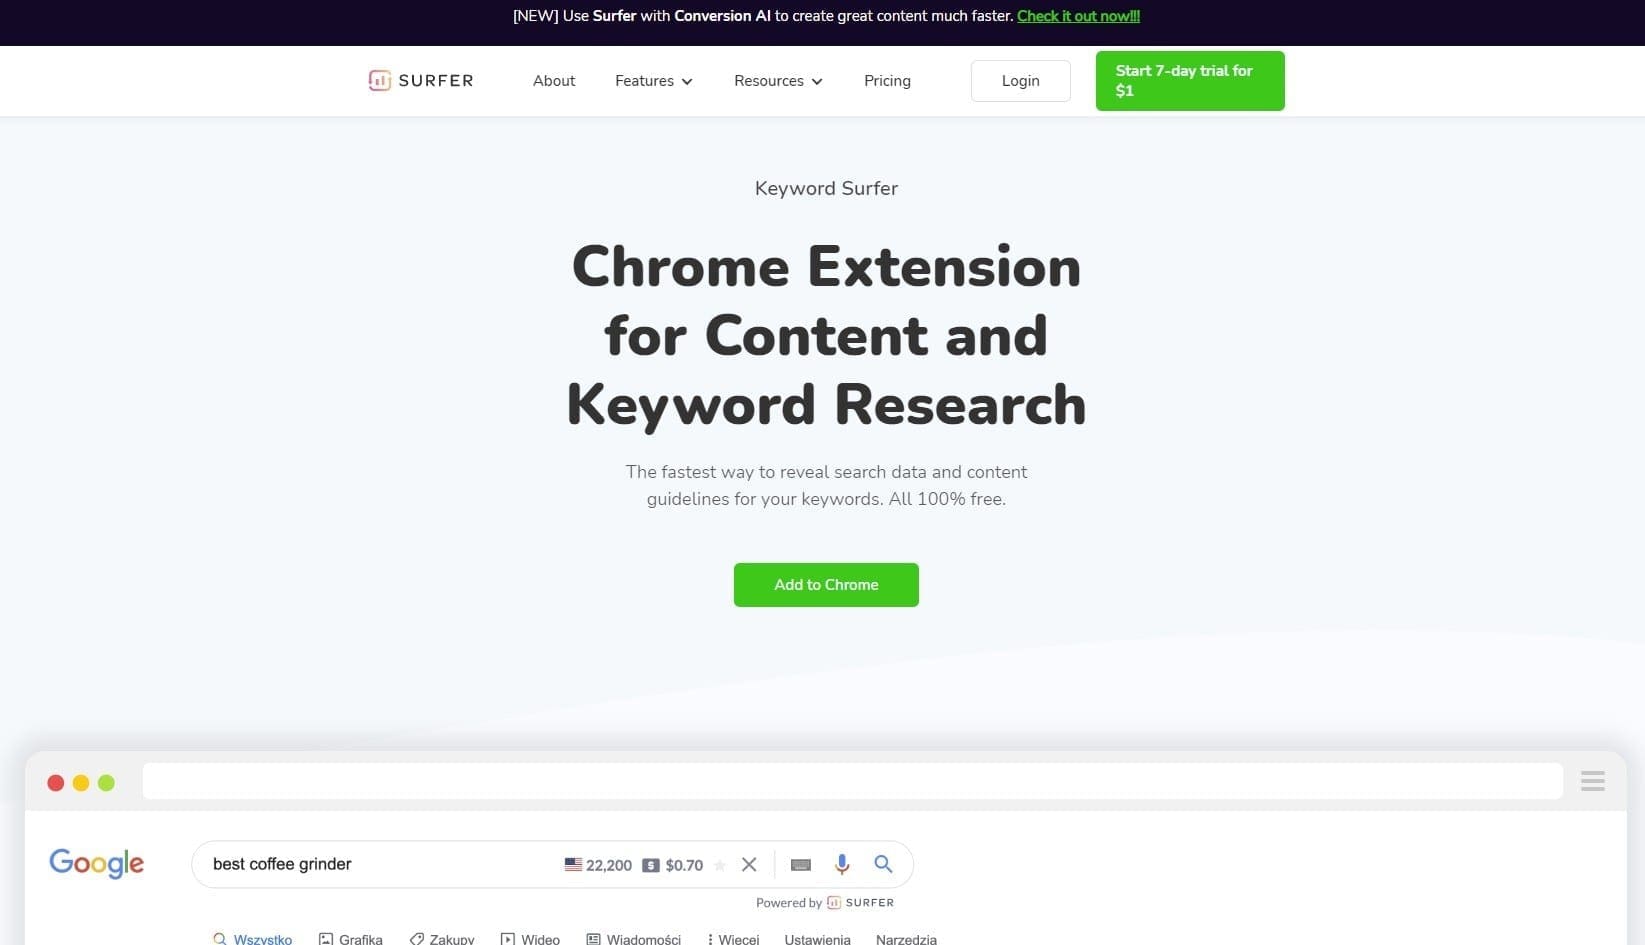Click the US flag search volume icon
The height and width of the screenshot is (945, 1645).
tap(573, 864)
